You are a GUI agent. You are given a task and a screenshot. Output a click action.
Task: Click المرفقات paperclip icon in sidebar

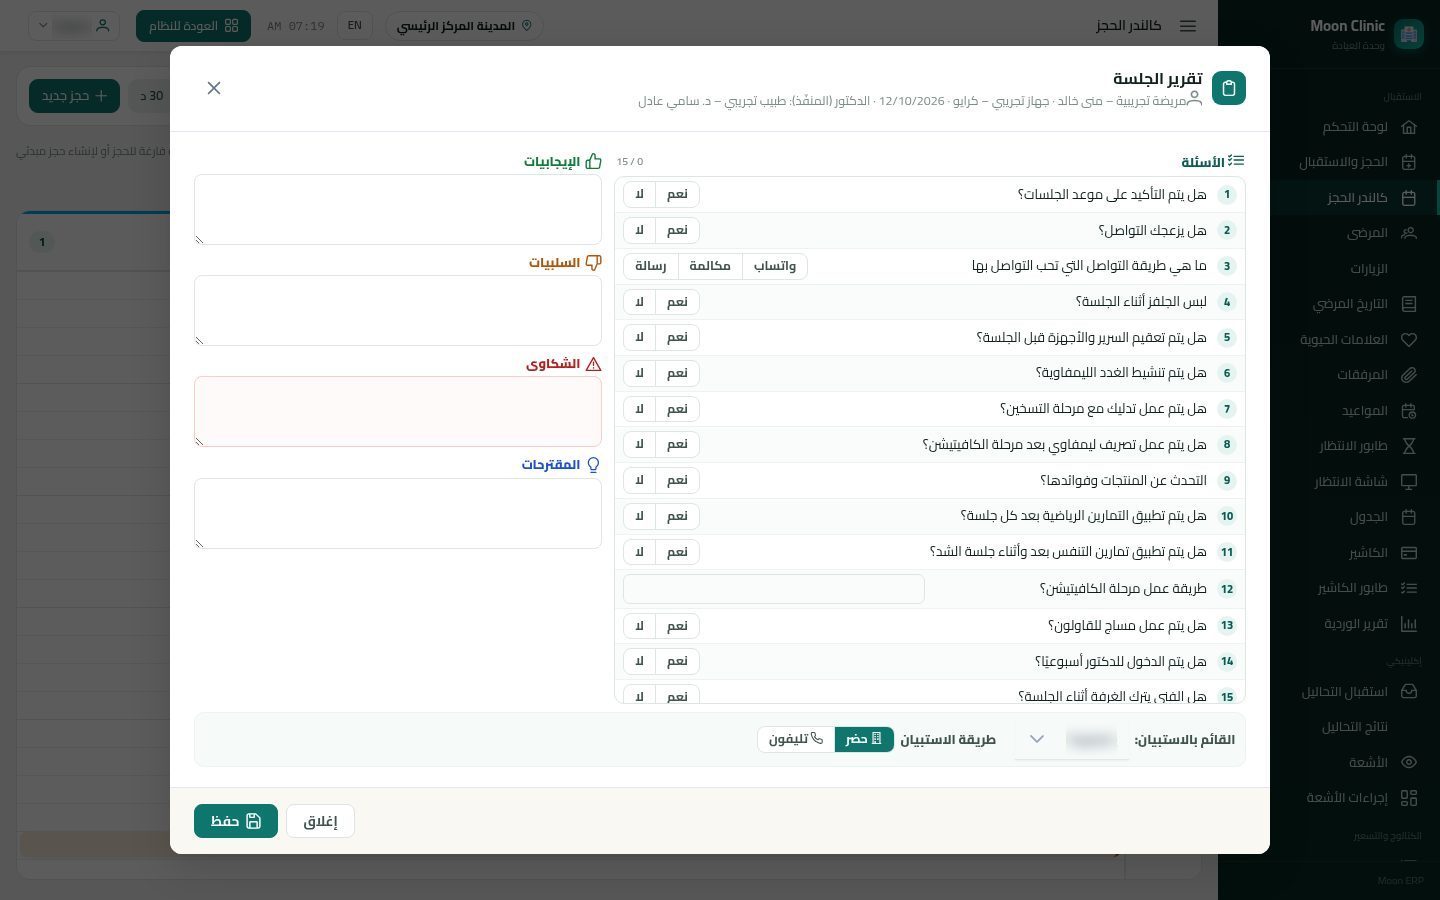tap(1409, 375)
